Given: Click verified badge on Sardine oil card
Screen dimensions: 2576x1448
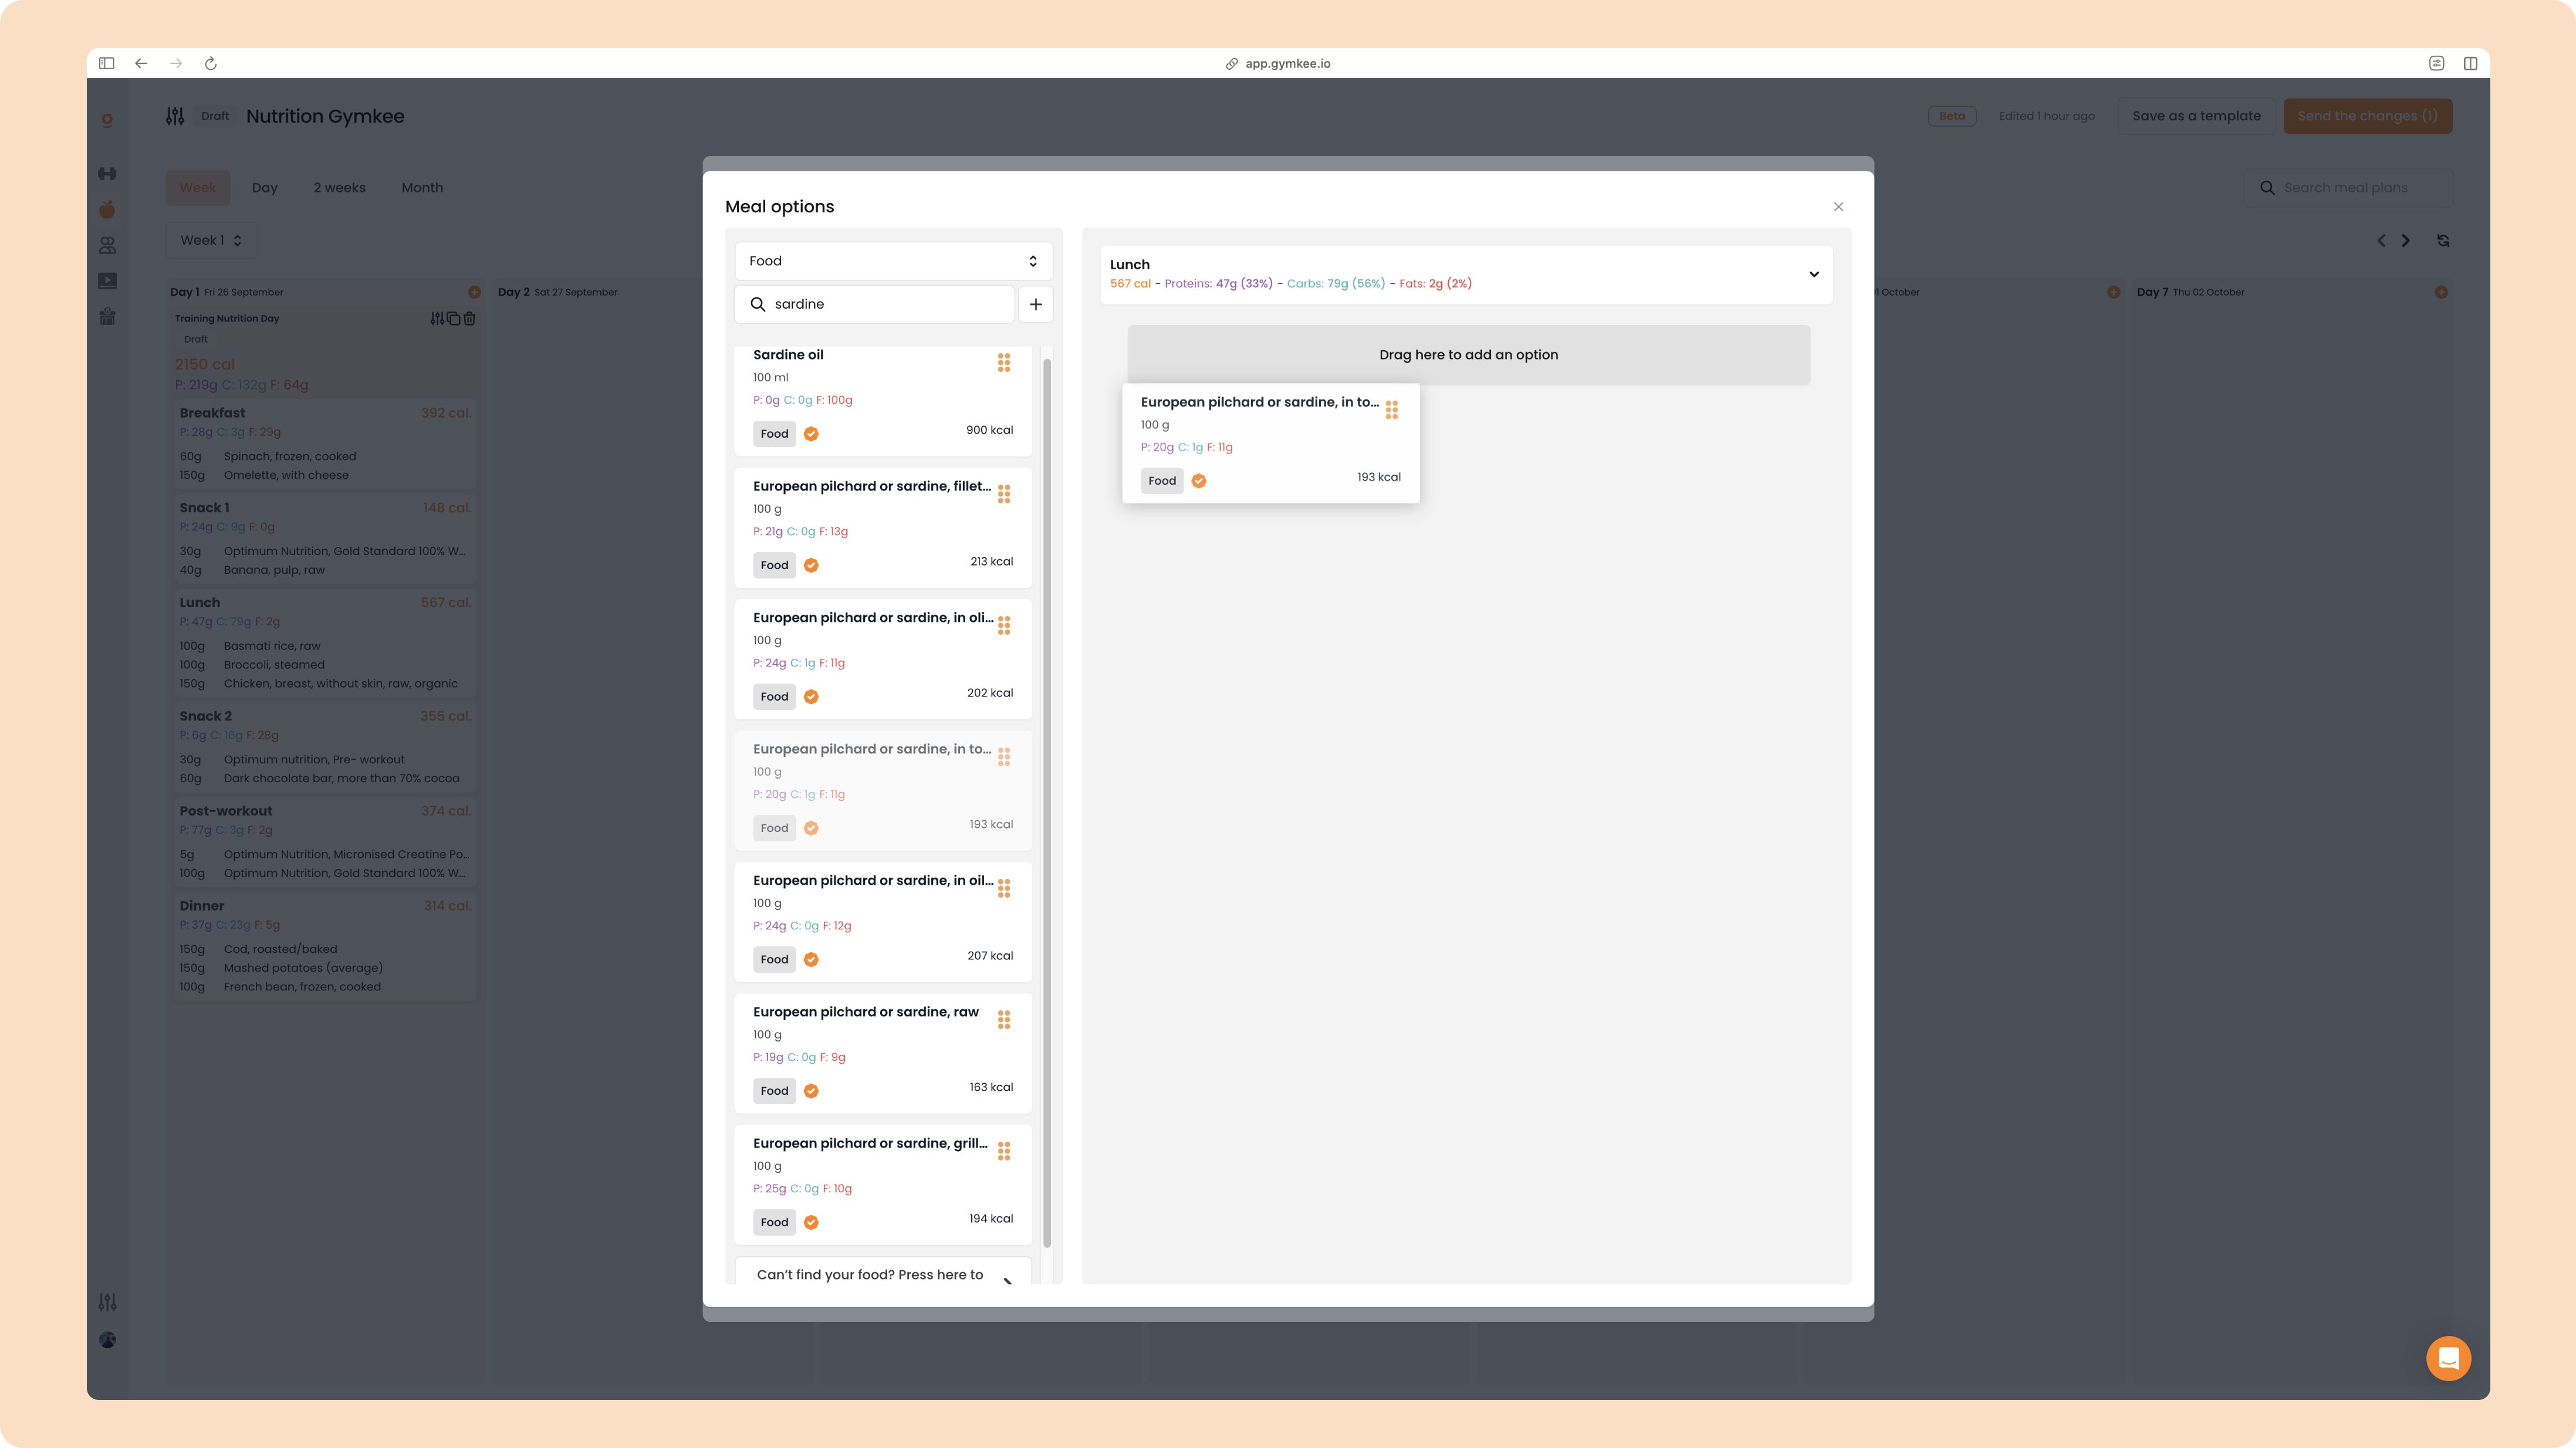Looking at the screenshot, I should click(x=811, y=434).
